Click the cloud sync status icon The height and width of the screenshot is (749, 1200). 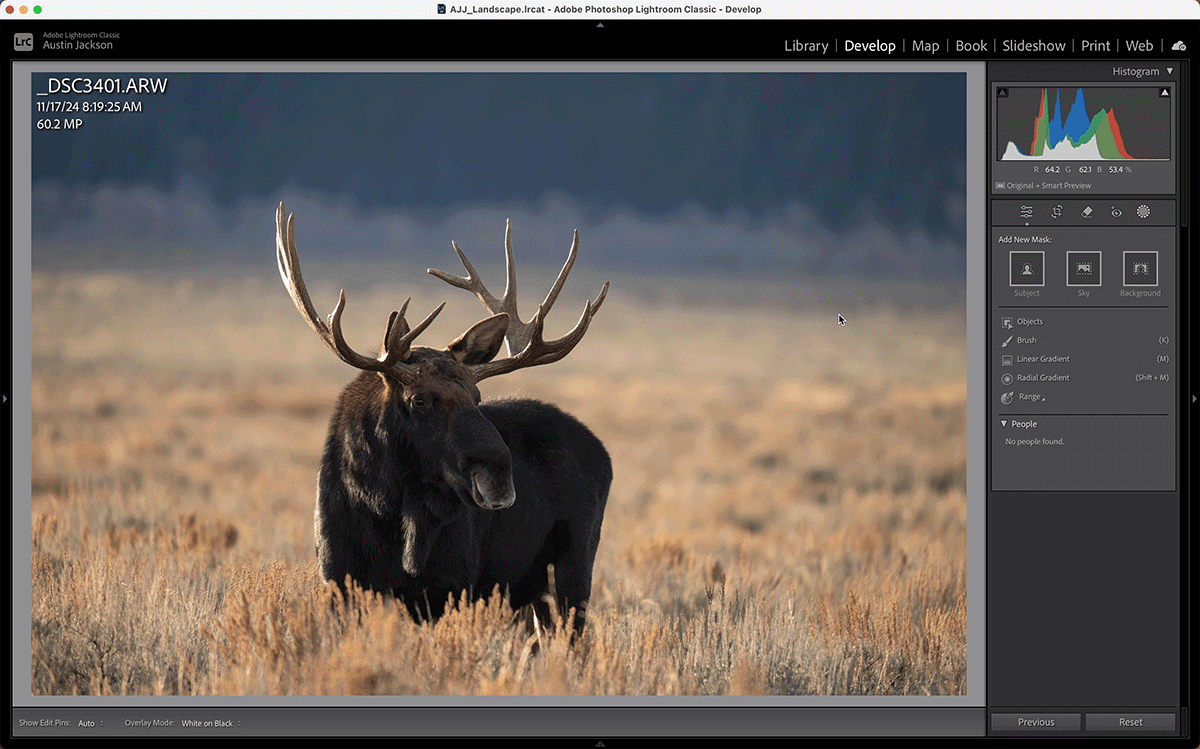coord(1179,46)
